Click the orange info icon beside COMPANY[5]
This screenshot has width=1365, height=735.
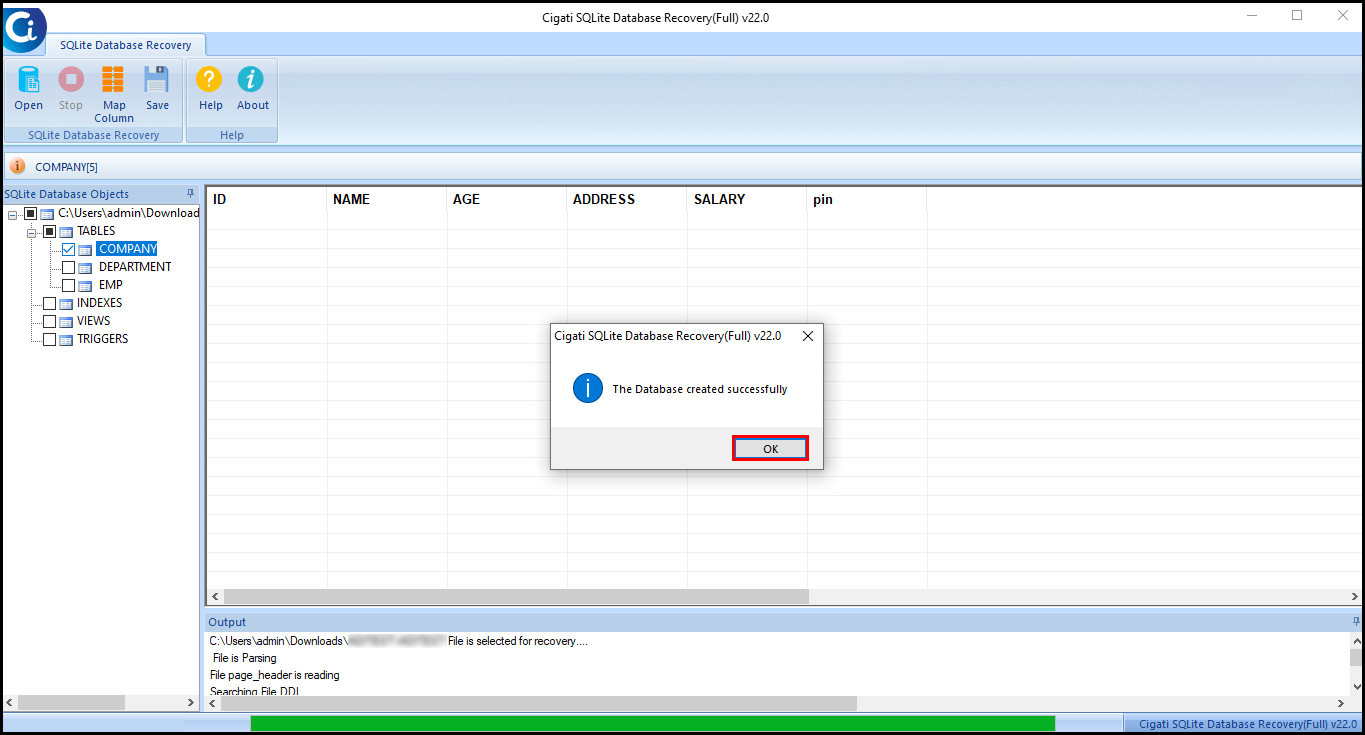(18, 166)
